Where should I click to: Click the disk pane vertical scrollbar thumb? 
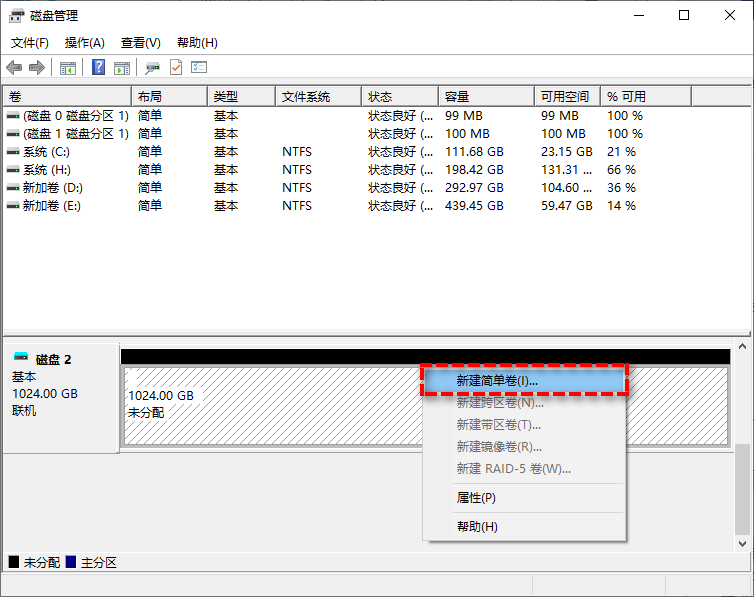tap(742, 489)
